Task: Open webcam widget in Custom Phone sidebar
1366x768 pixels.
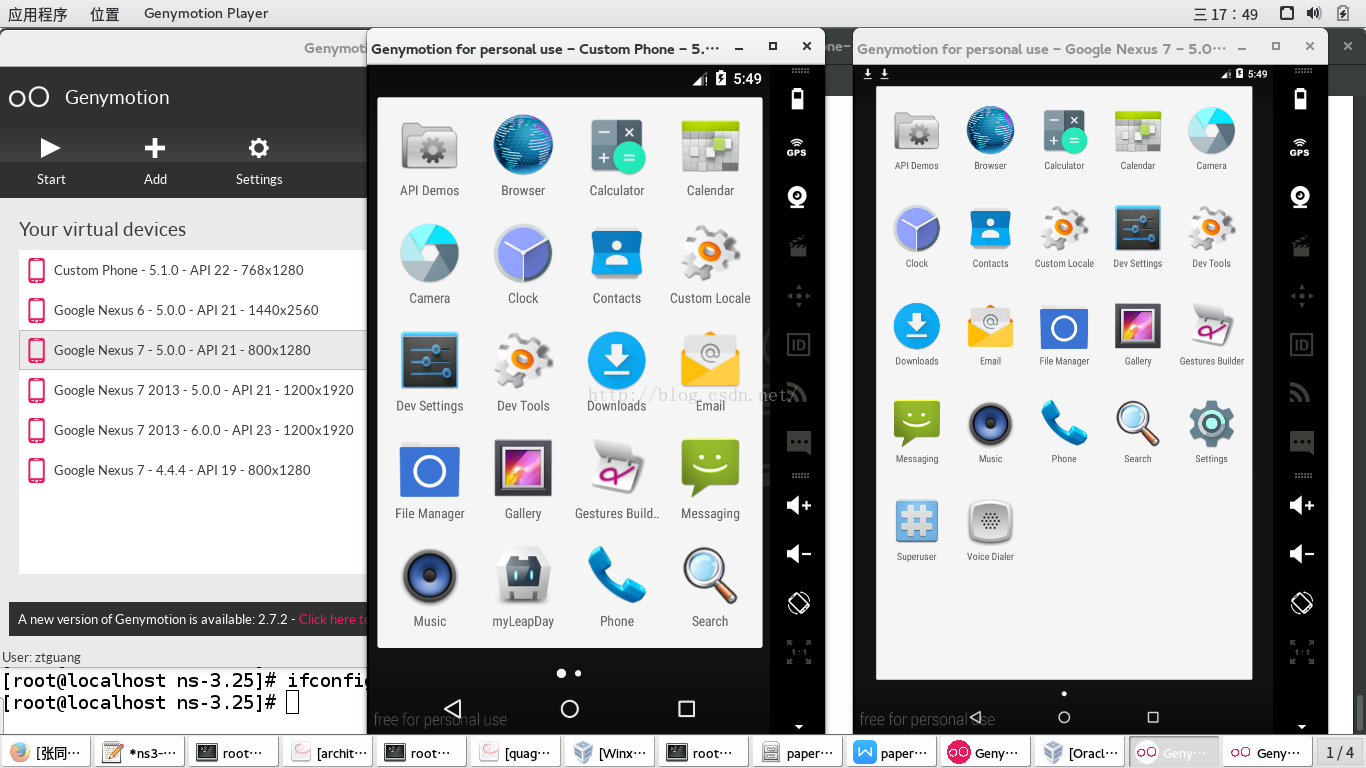Action: click(x=797, y=197)
